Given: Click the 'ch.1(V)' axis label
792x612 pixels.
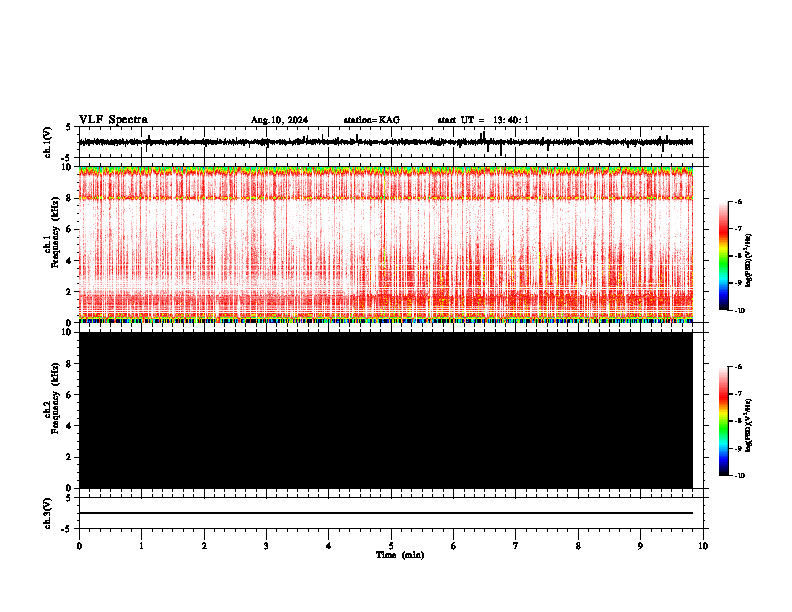Looking at the screenshot, I should 48,142.
